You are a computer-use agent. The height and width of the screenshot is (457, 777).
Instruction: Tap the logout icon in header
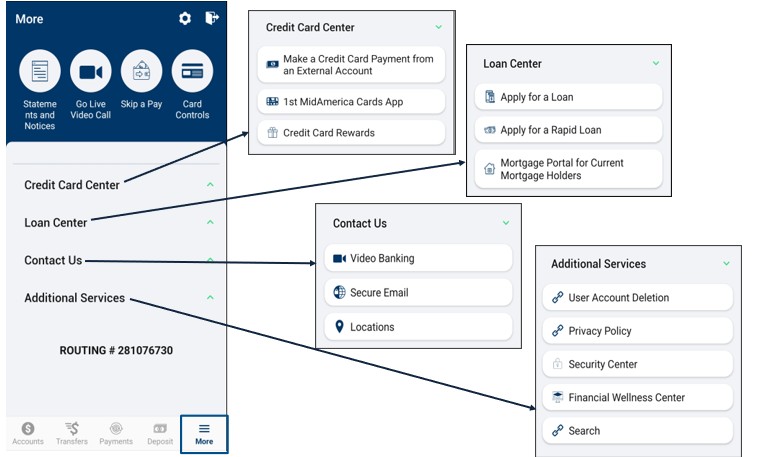click(x=211, y=18)
